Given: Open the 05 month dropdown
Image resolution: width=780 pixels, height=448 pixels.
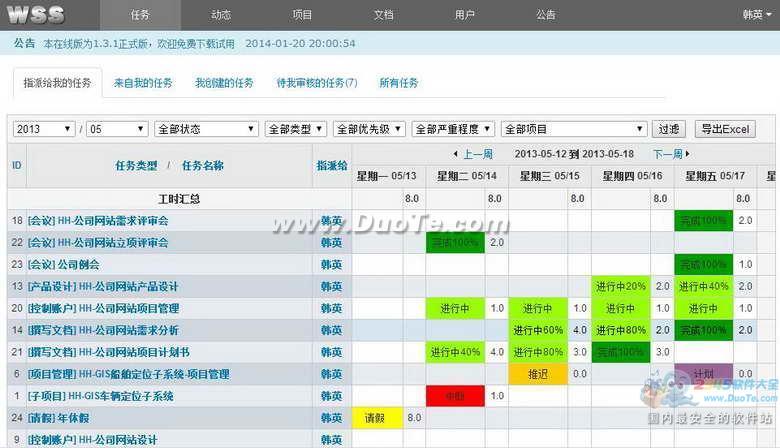Looking at the screenshot, I should pos(117,129).
